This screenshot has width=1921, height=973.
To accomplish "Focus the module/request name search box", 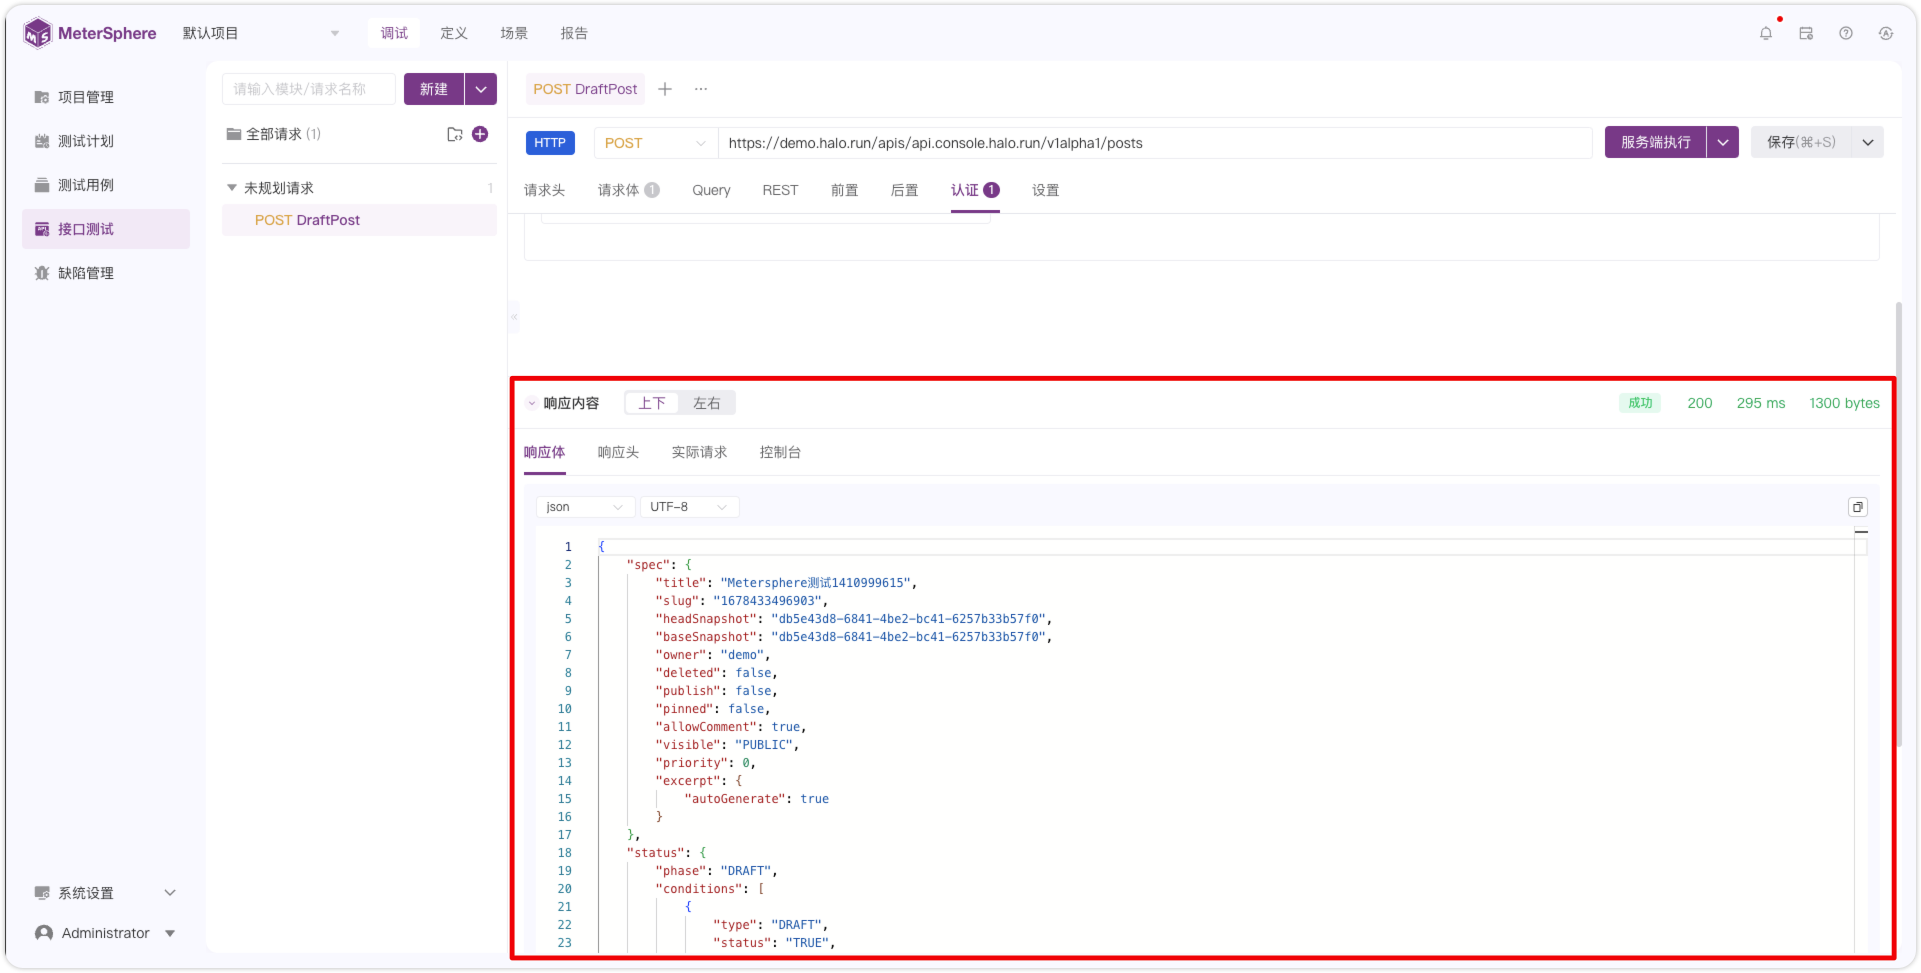I will (309, 89).
